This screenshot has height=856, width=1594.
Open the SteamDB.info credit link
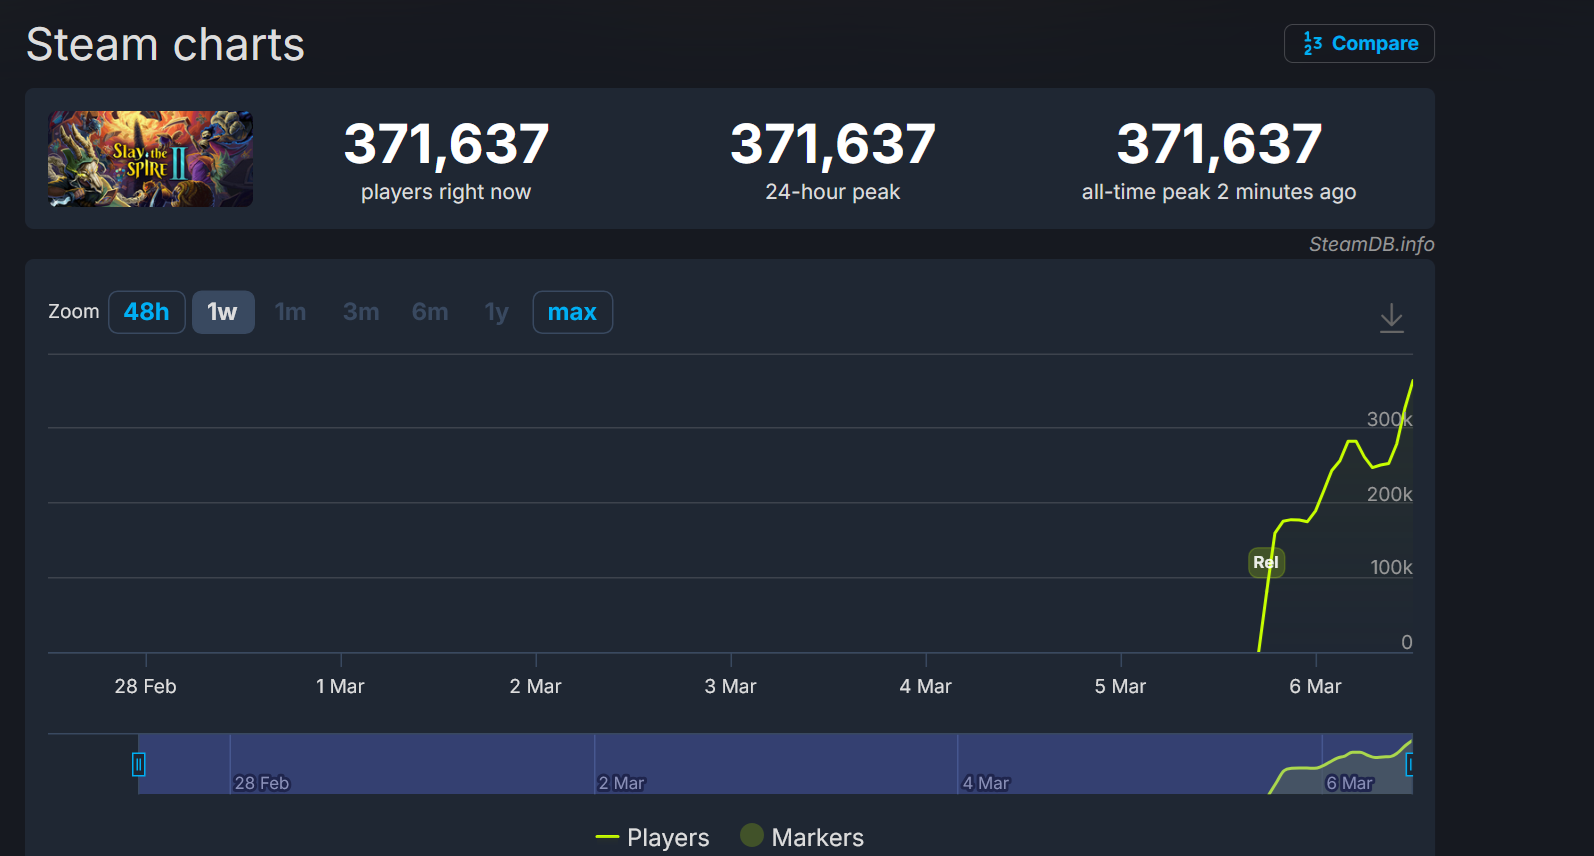pos(1371,244)
